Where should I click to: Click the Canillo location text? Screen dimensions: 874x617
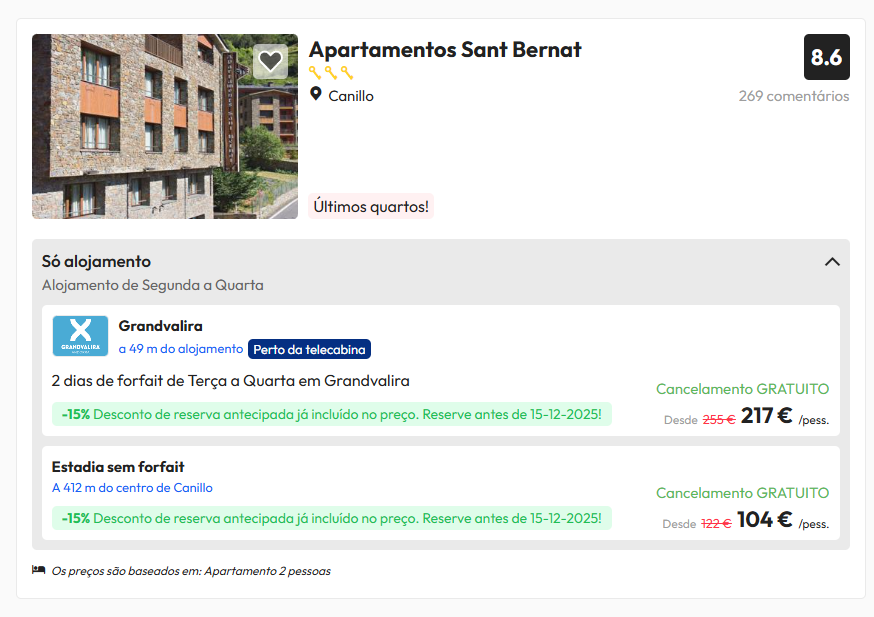pos(351,96)
